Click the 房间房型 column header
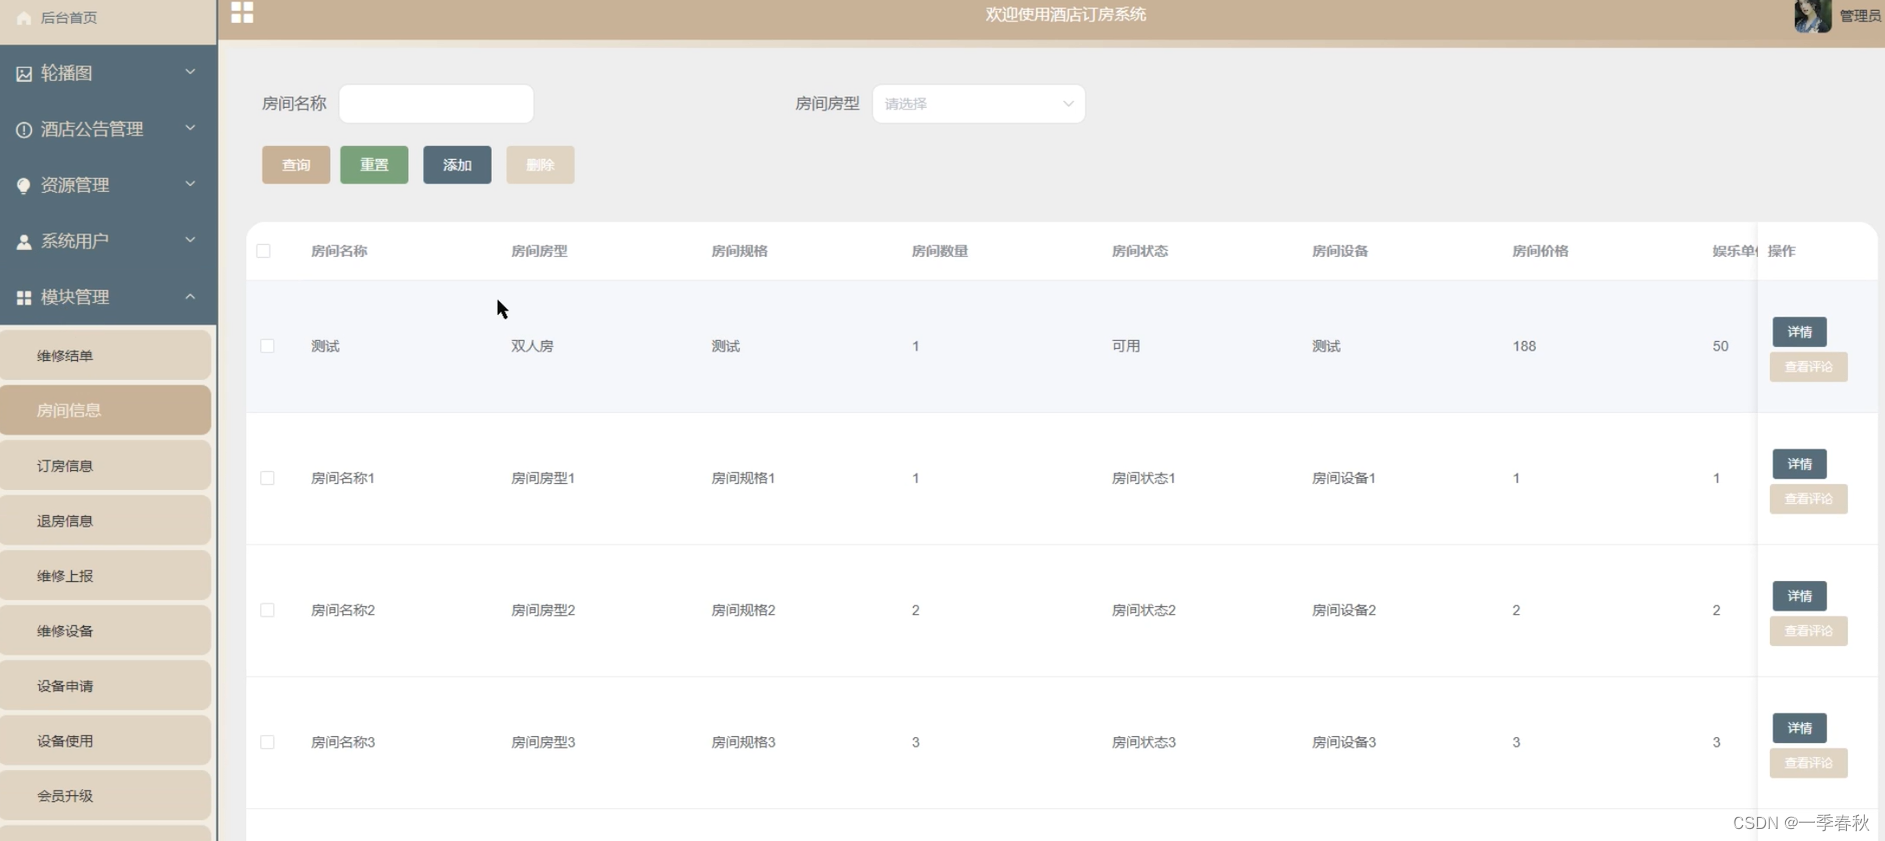Screen dimensions: 1885x841 point(539,251)
